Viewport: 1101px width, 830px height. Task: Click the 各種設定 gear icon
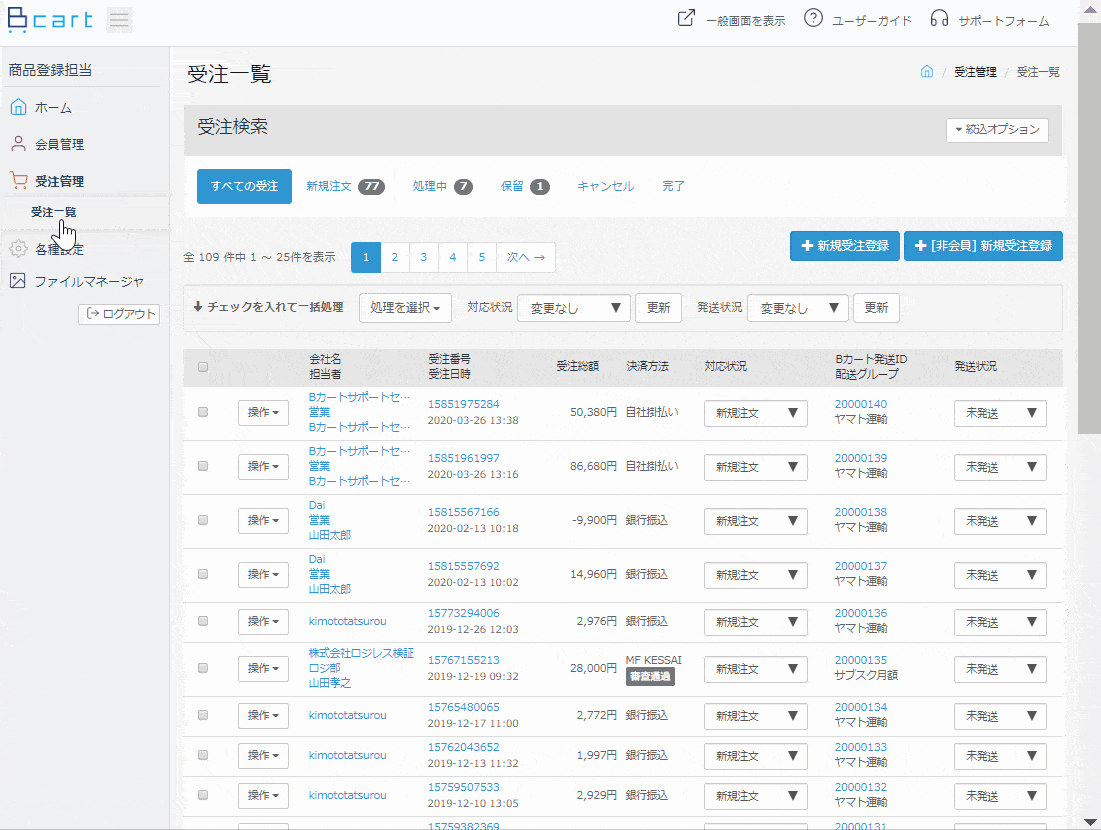18,249
